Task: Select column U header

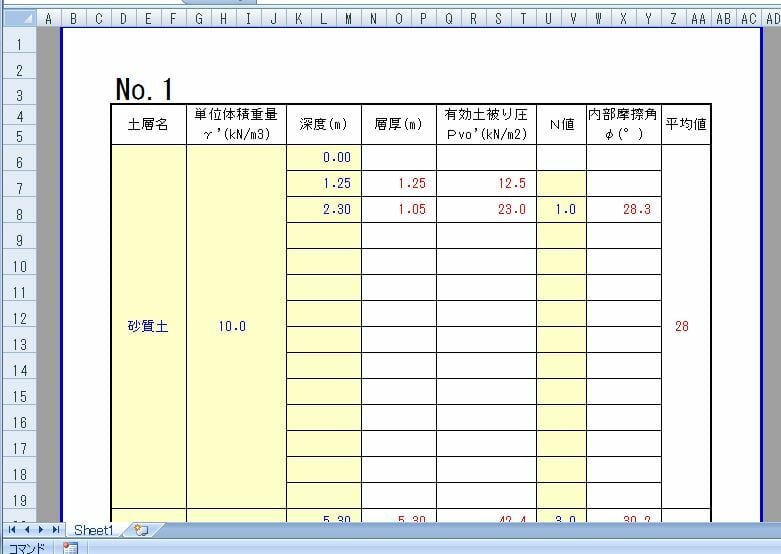Action: (548, 19)
